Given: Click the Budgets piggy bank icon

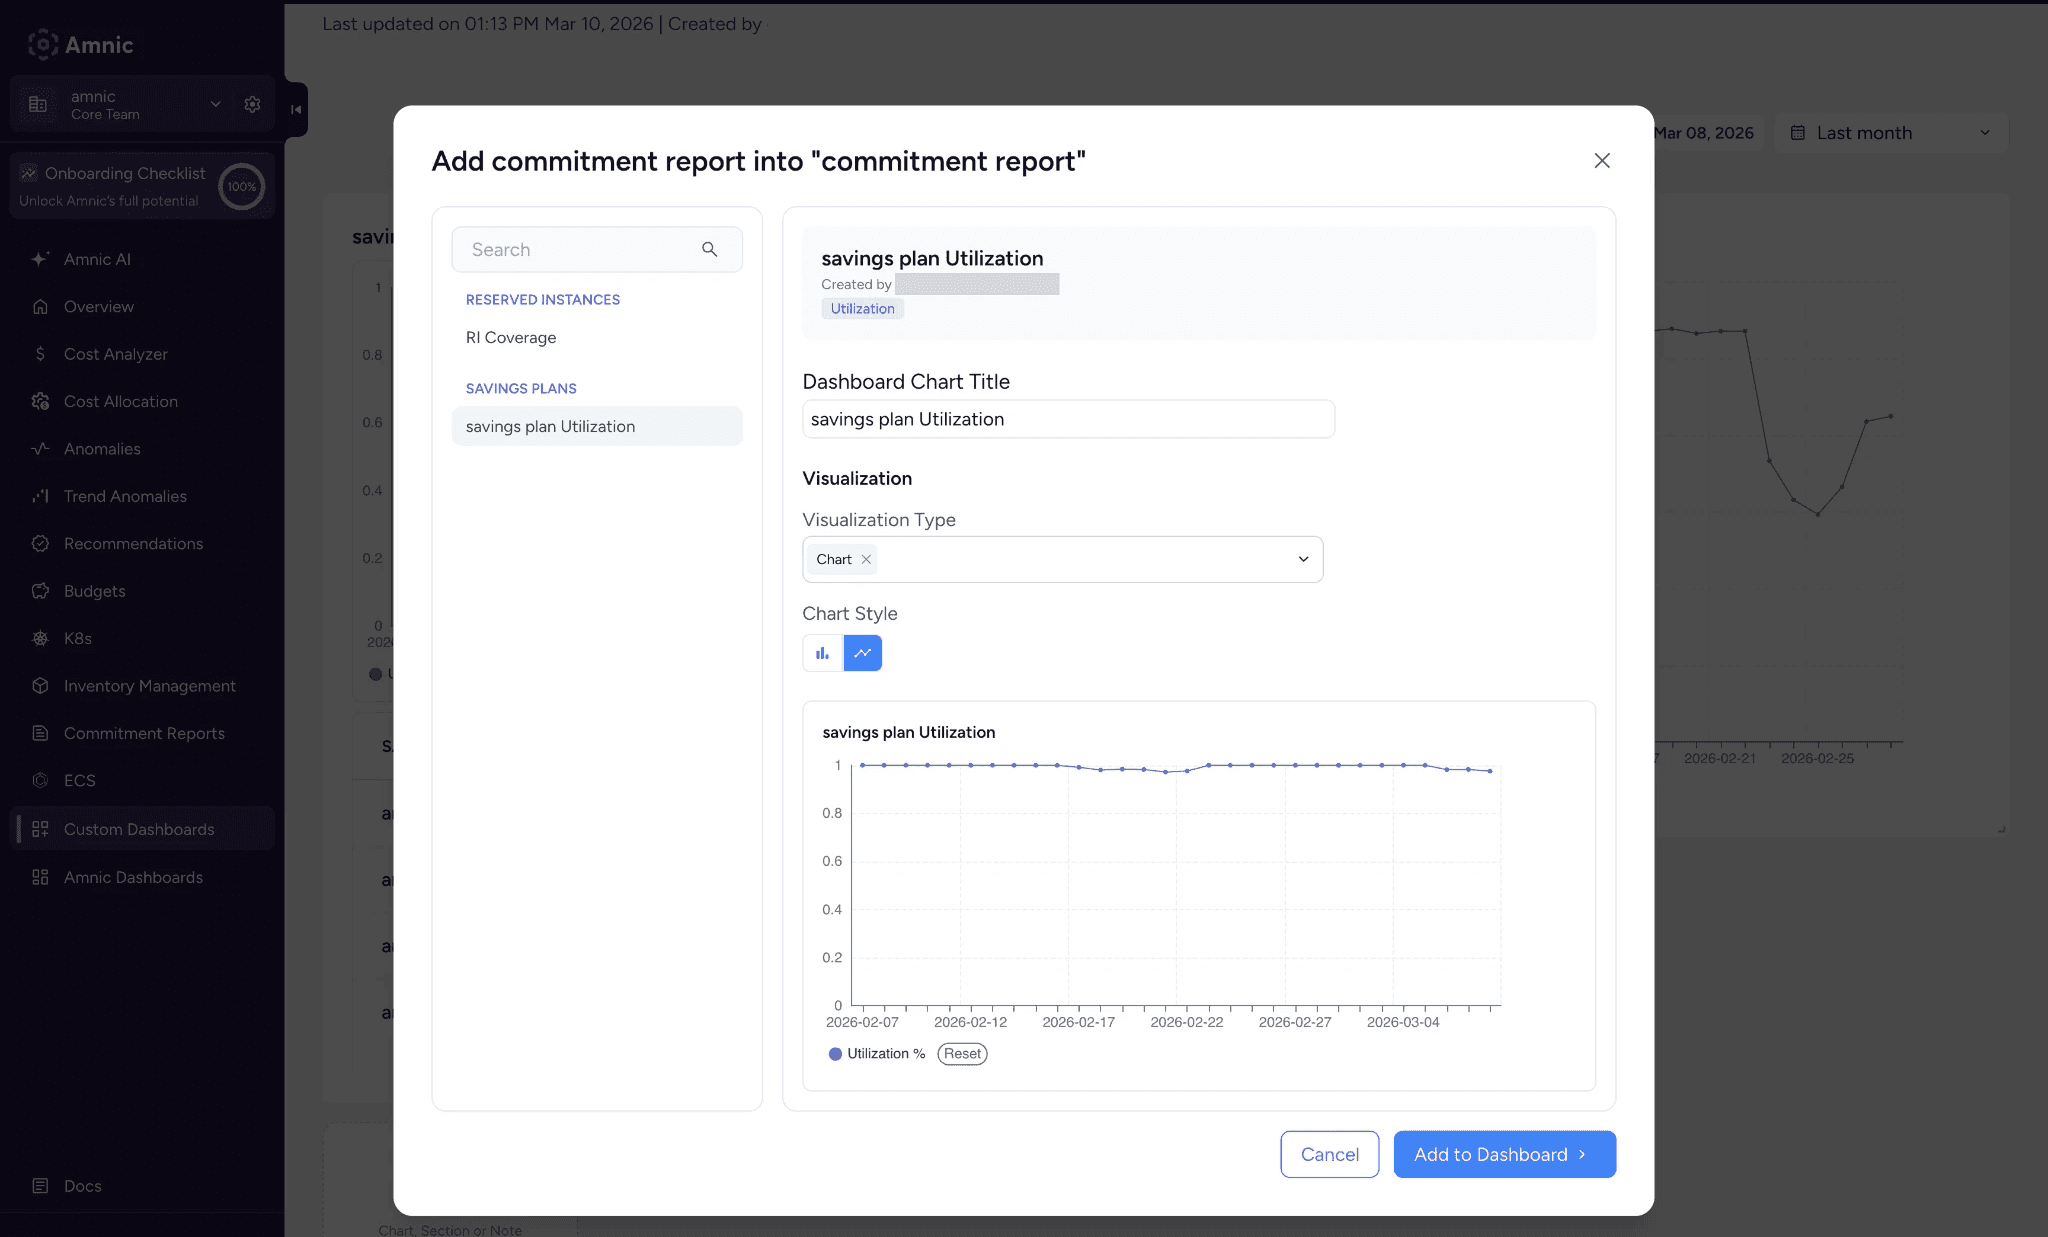Looking at the screenshot, I should click(x=40, y=591).
